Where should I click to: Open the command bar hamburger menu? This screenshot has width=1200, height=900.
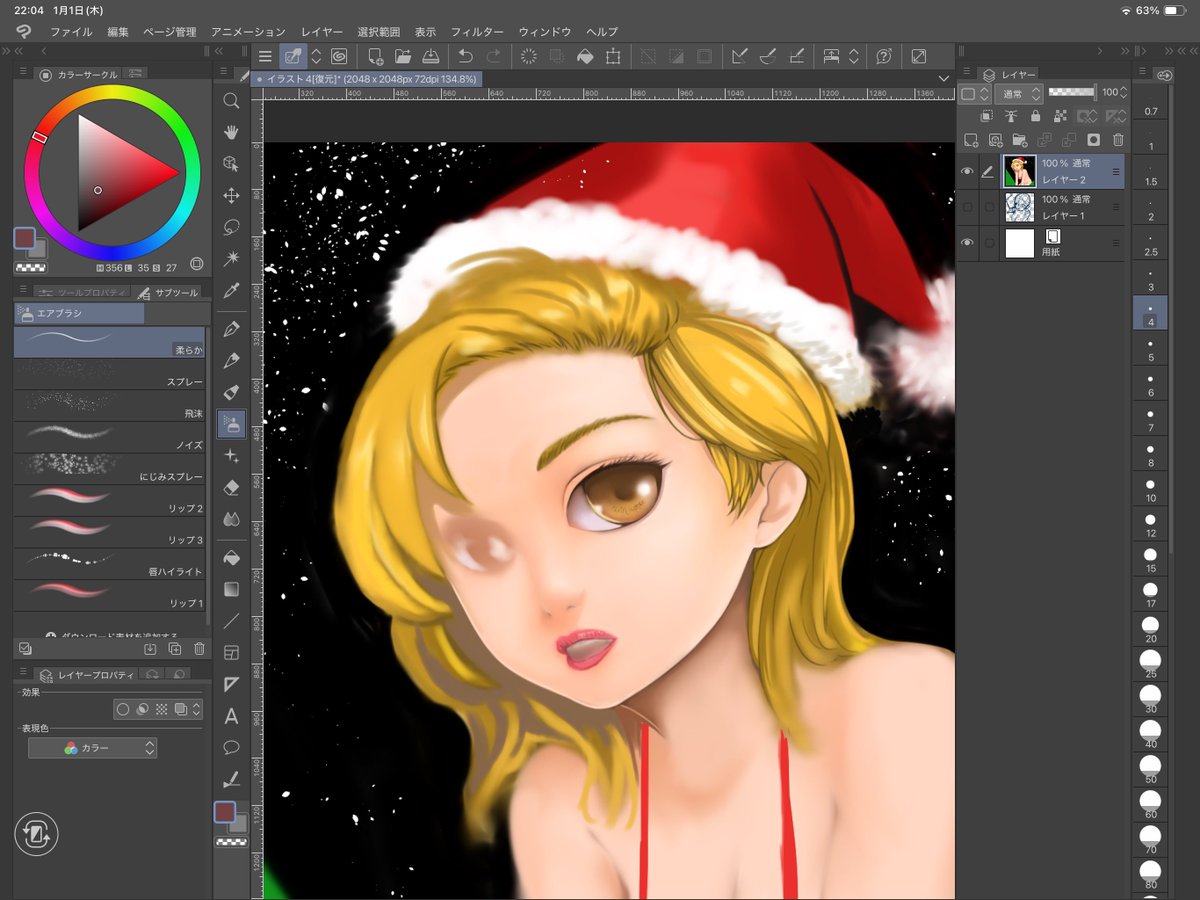tap(265, 57)
